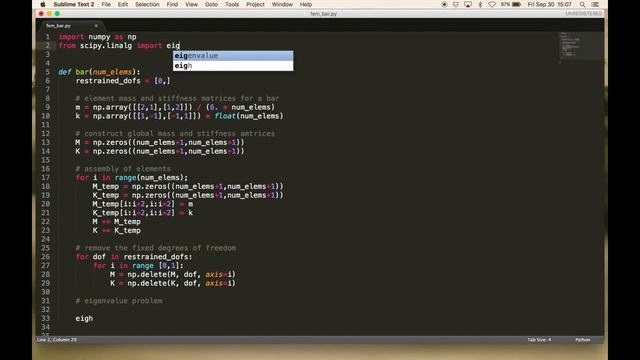Click the 'def bar(num_elems):' line

click(x=99, y=72)
